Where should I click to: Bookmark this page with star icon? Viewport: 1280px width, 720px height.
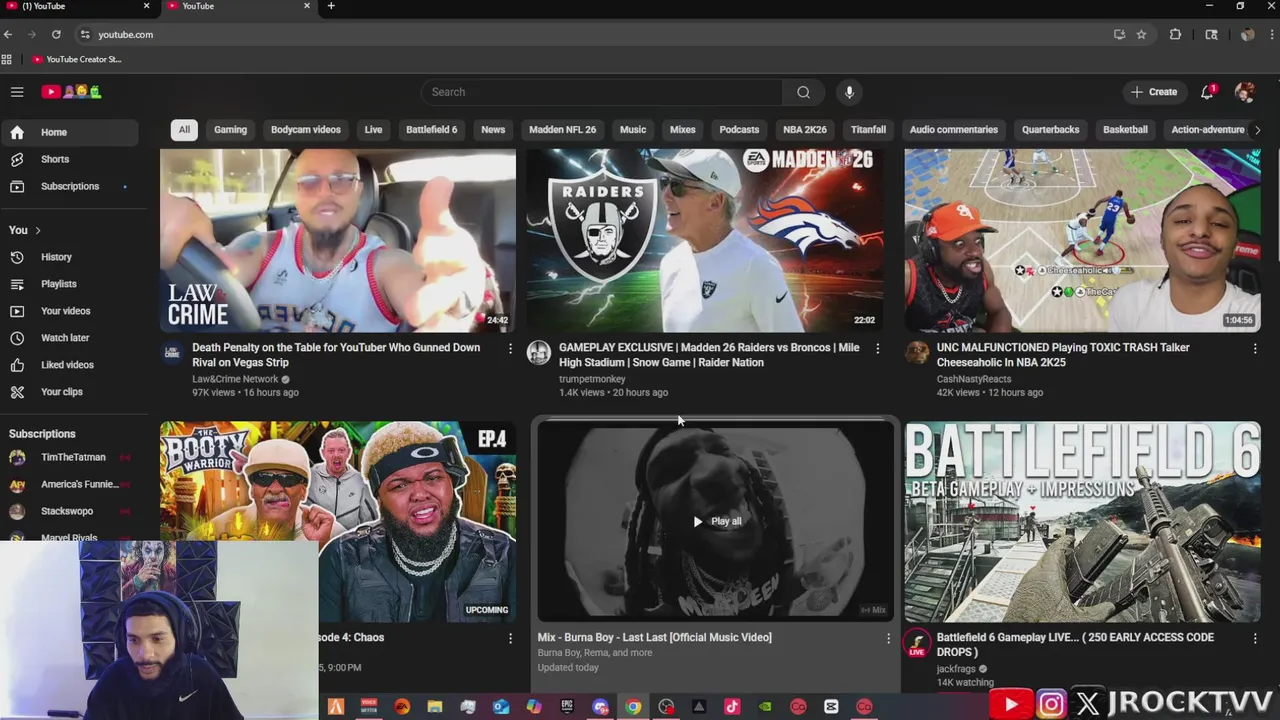(x=1141, y=34)
